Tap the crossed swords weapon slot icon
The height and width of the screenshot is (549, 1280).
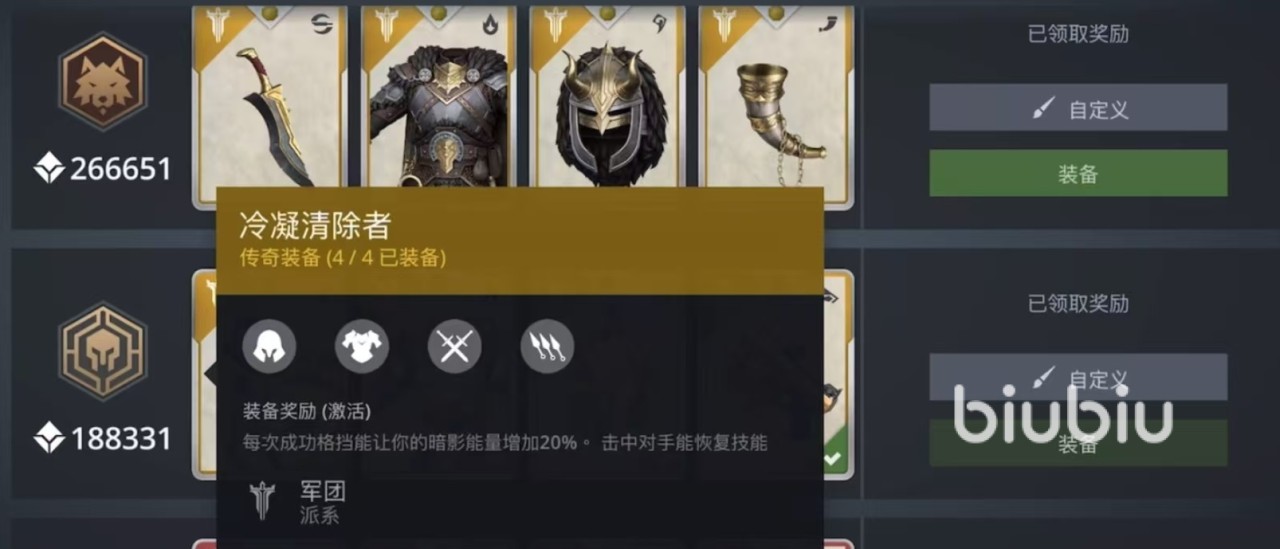click(455, 347)
